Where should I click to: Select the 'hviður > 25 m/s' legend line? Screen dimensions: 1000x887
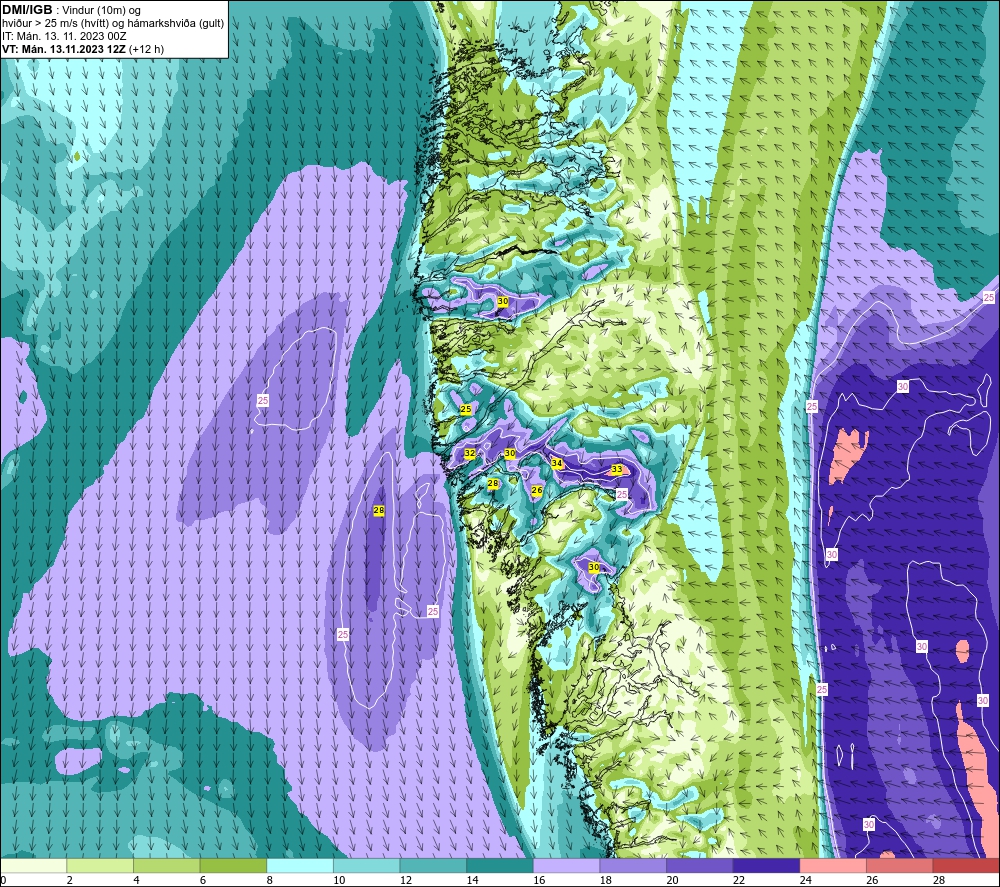tap(113, 23)
